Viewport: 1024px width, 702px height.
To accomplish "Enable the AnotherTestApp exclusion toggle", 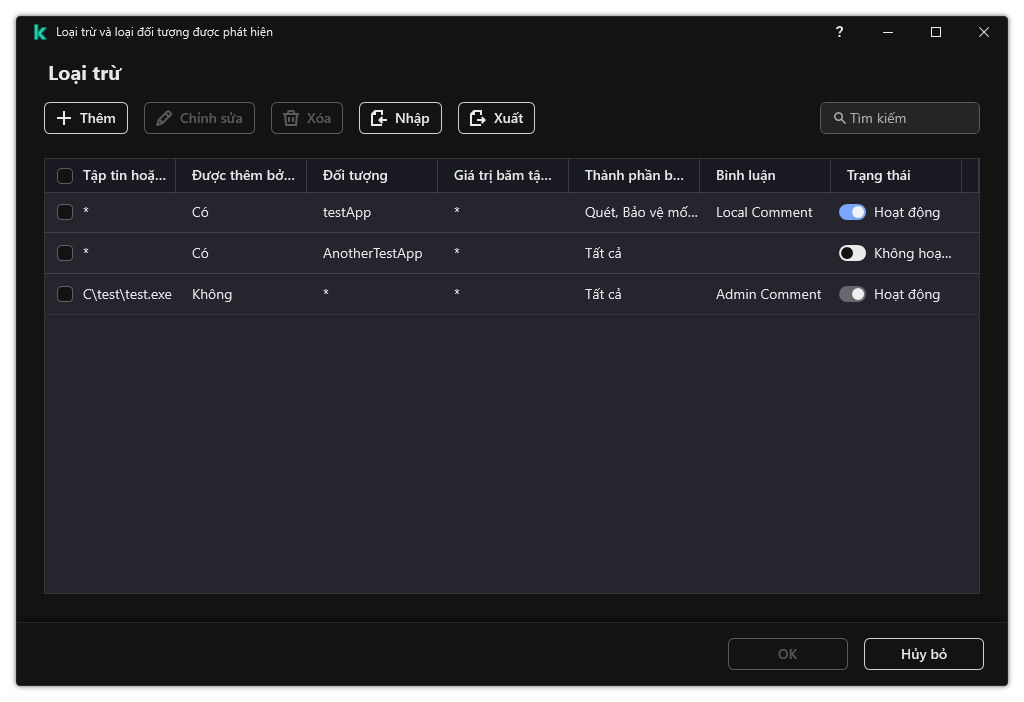I will point(852,253).
